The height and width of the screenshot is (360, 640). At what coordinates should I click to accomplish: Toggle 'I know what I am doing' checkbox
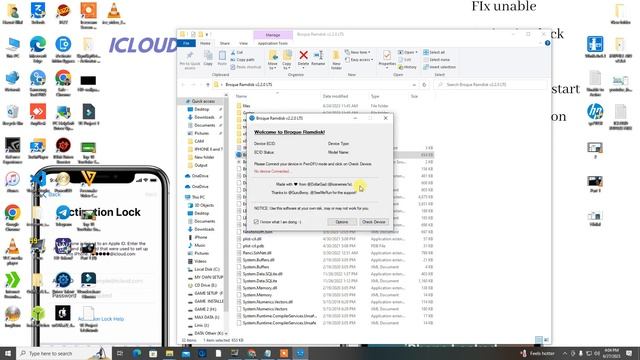256,222
